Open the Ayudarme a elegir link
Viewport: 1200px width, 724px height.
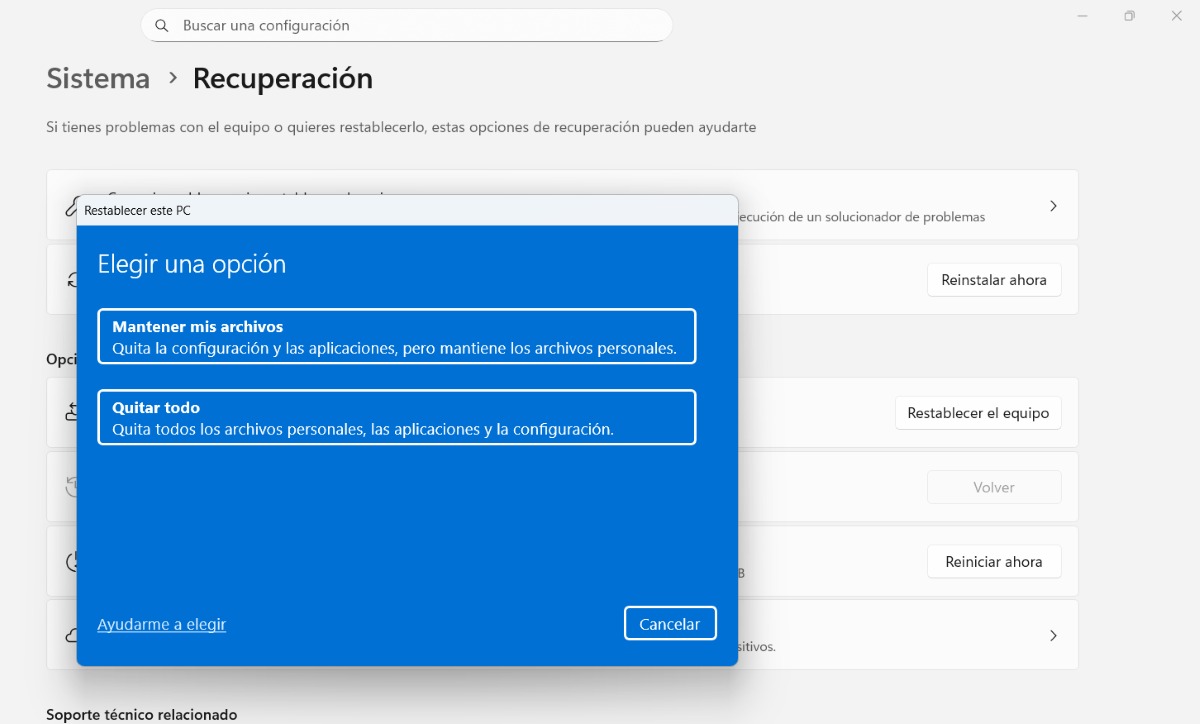tap(161, 623)
